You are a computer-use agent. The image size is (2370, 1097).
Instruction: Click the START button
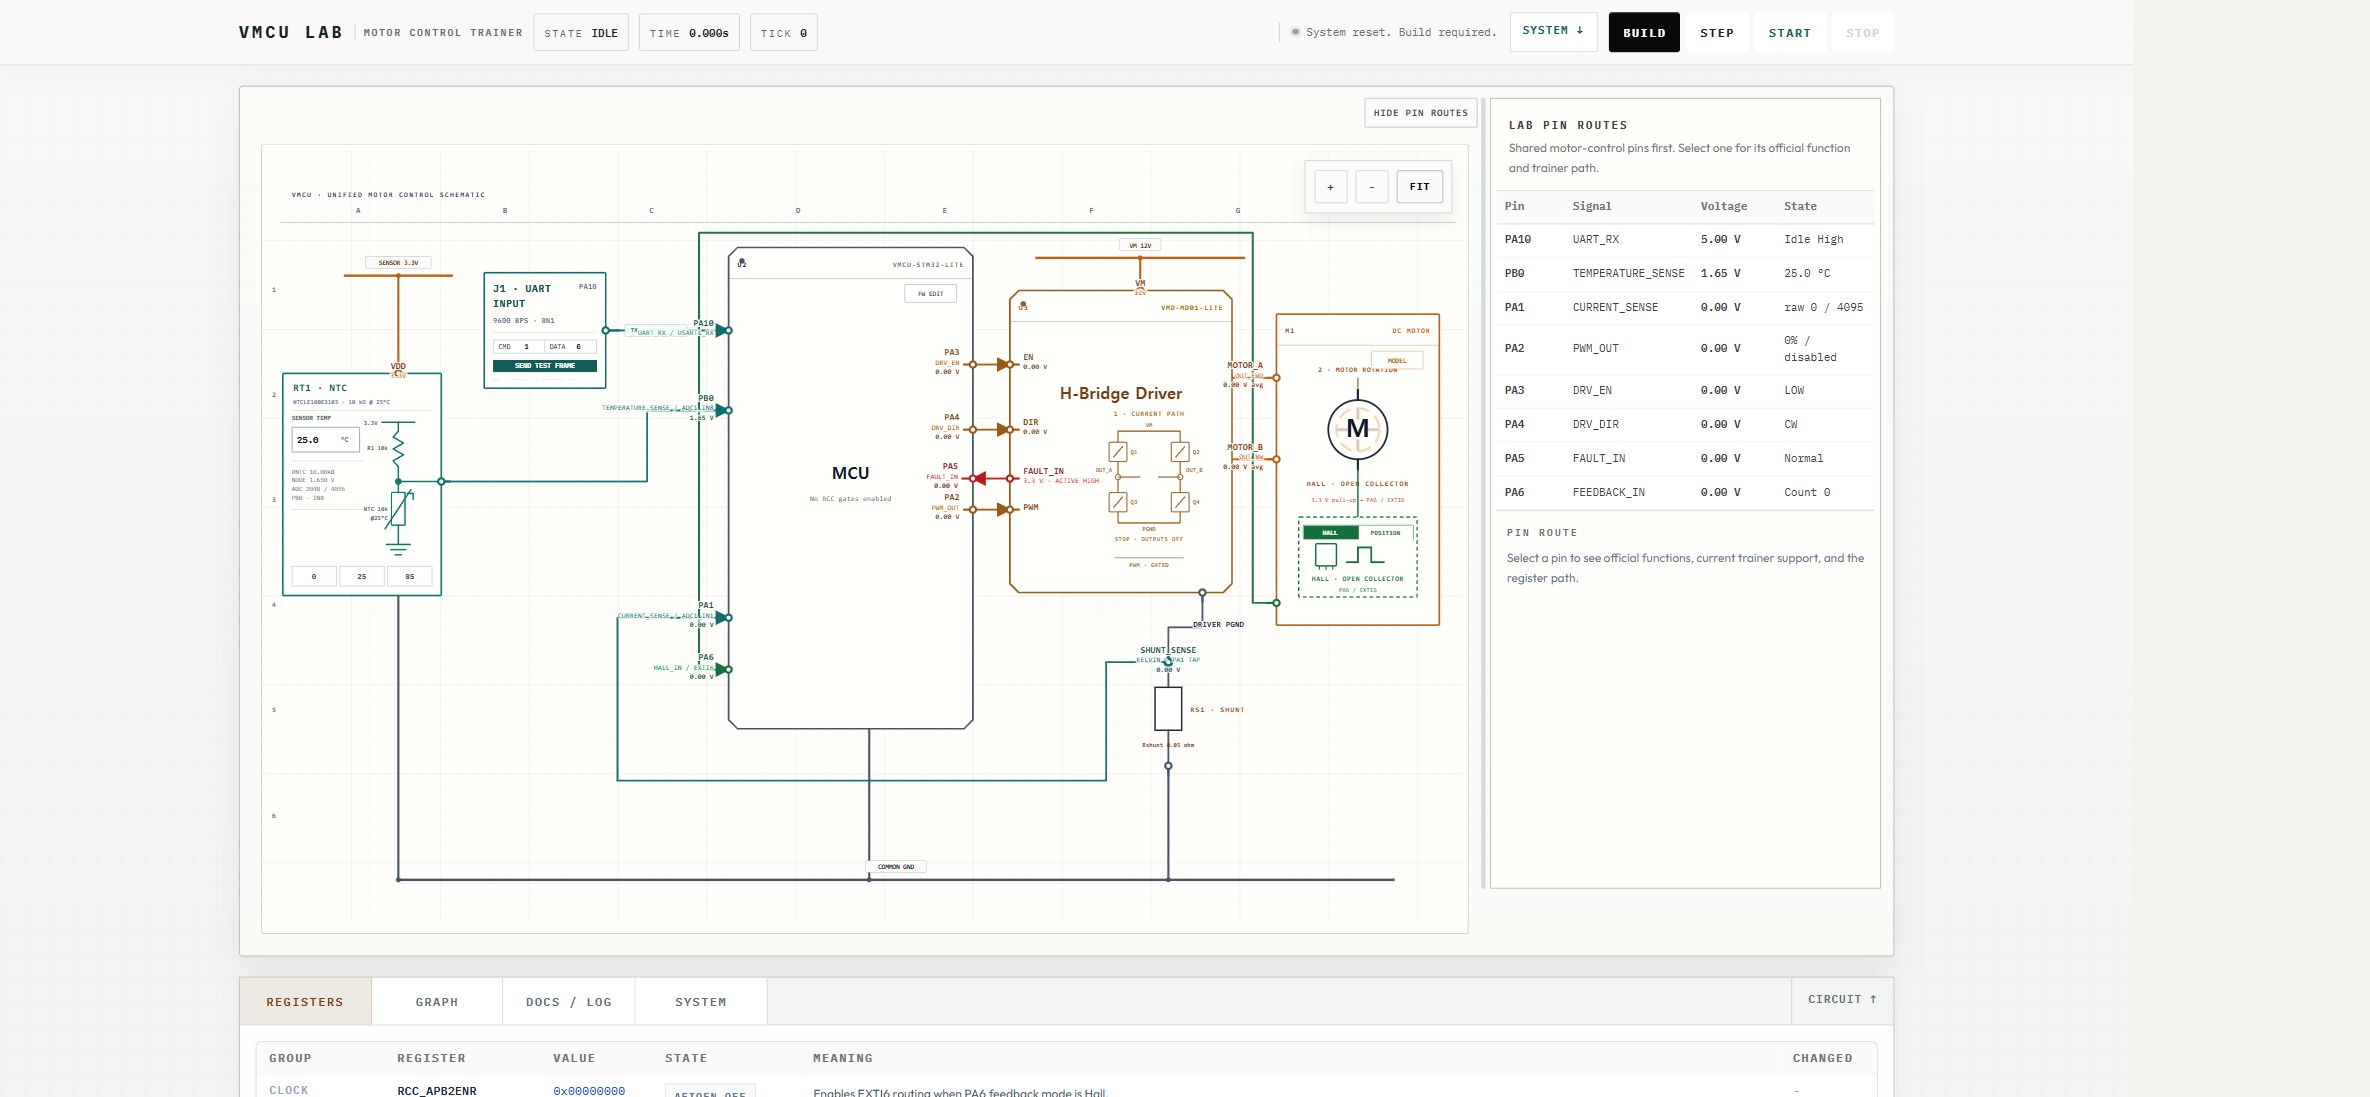pos(1789,33)
